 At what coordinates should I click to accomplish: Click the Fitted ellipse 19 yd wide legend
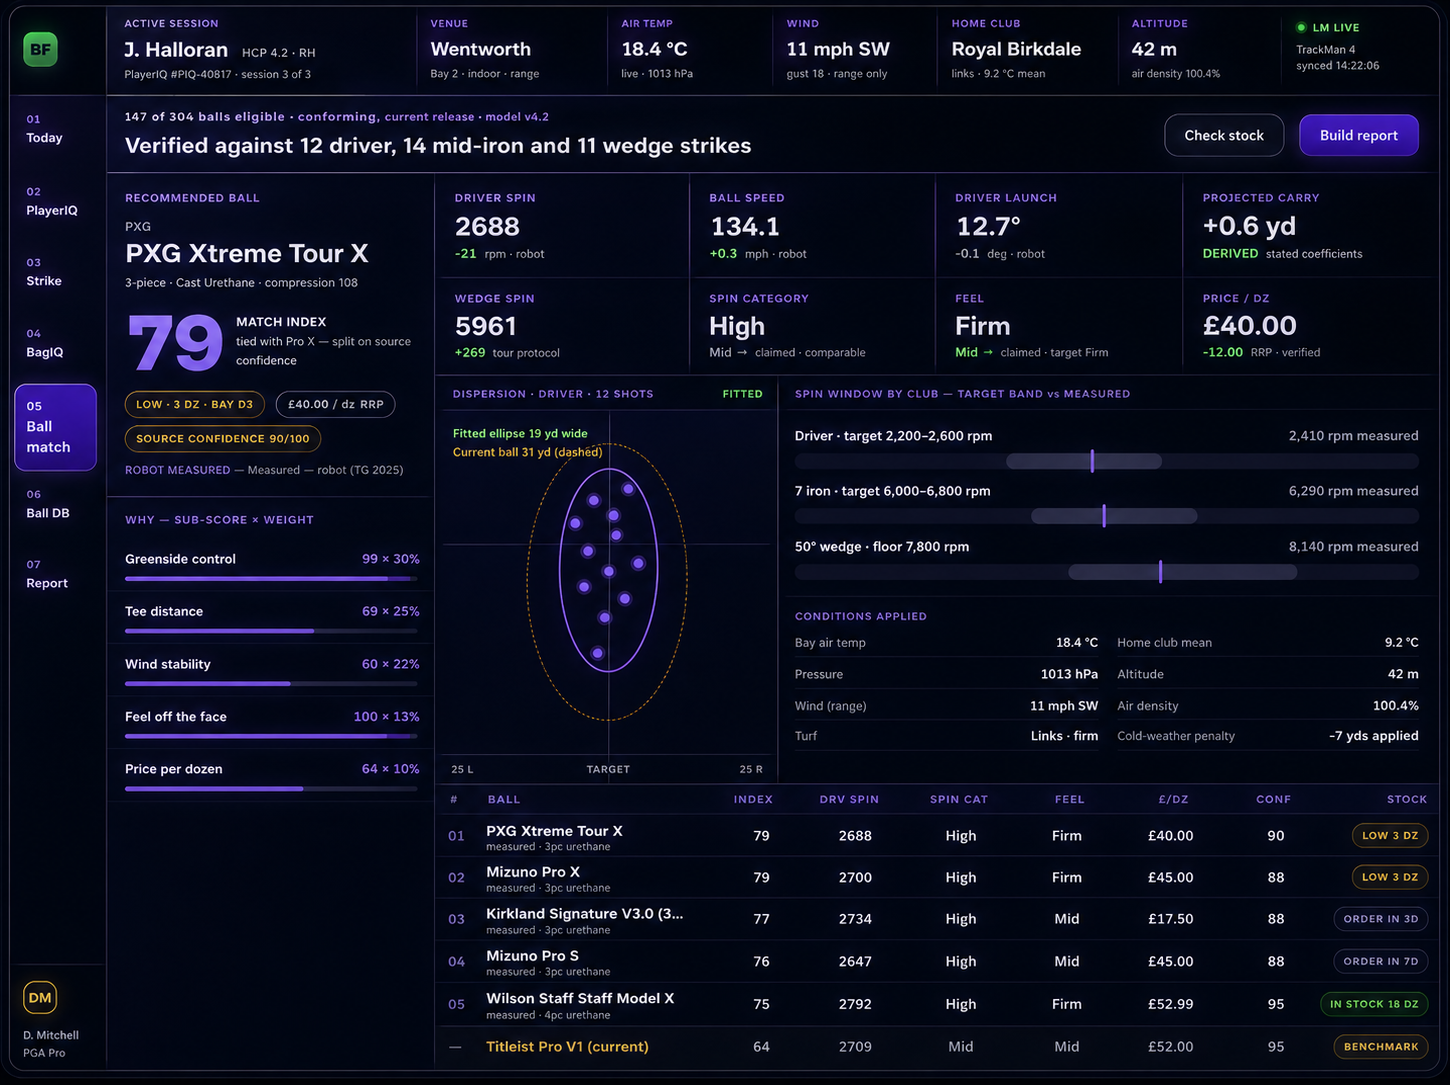520,434
